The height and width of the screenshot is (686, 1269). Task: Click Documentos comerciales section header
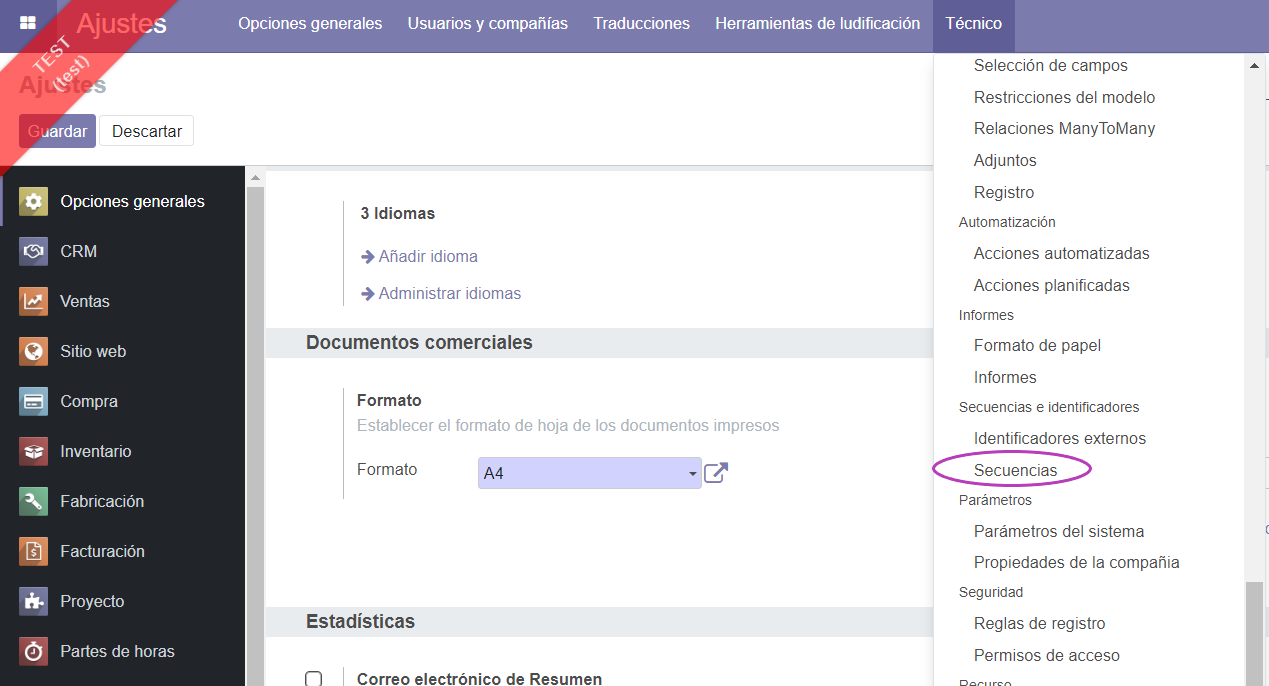[x=419, y=343]
